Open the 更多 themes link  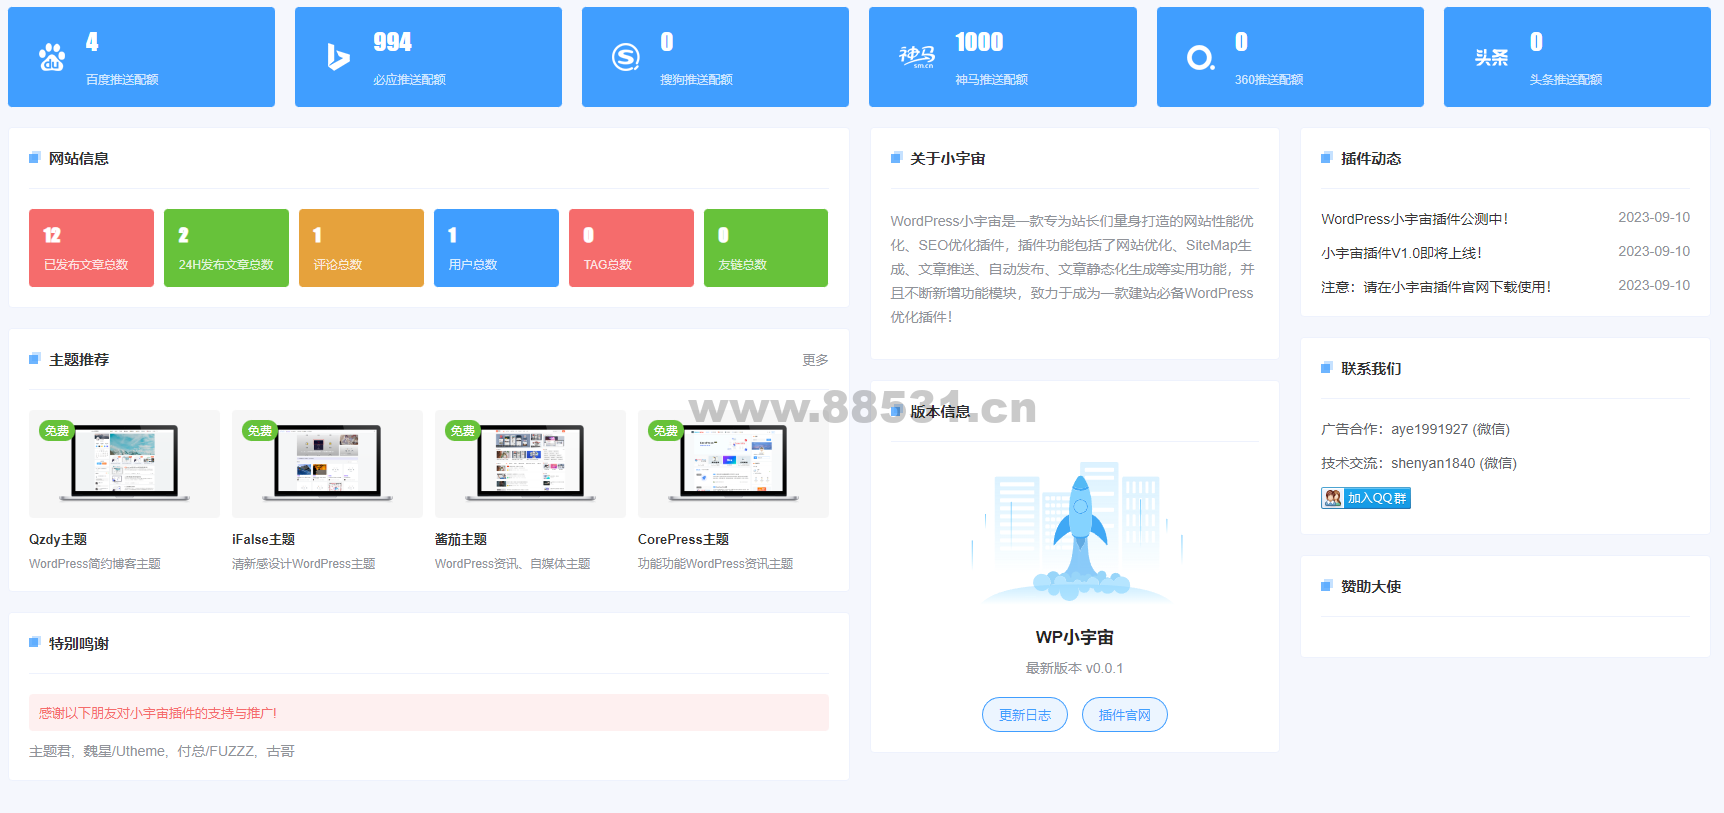[x=815, y=360]
